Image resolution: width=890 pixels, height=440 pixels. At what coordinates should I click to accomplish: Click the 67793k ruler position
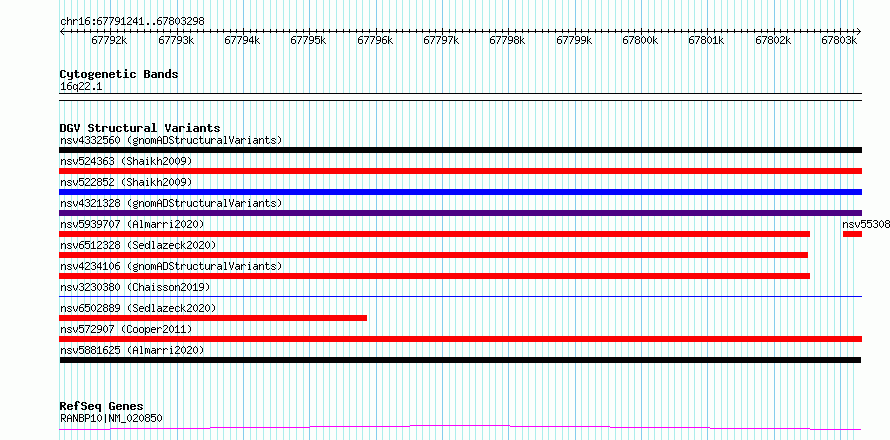pos(176,41)
